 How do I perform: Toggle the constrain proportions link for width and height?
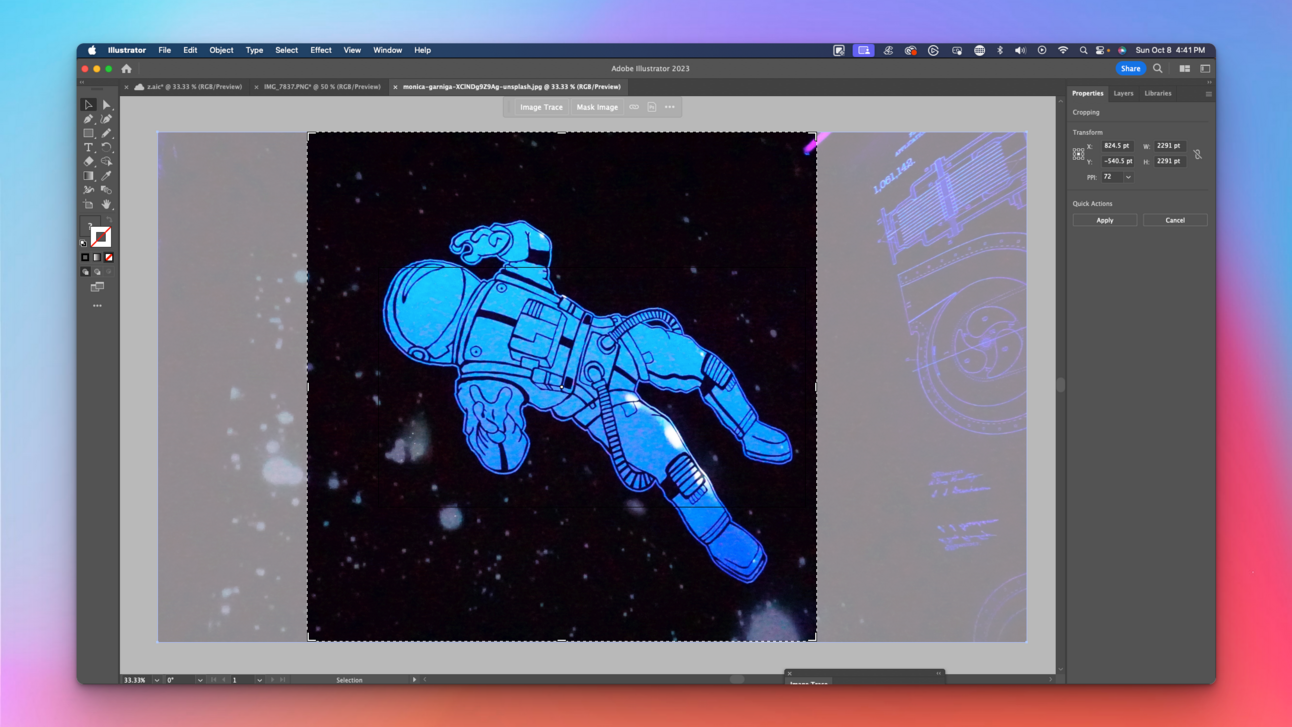(1198, 155)
